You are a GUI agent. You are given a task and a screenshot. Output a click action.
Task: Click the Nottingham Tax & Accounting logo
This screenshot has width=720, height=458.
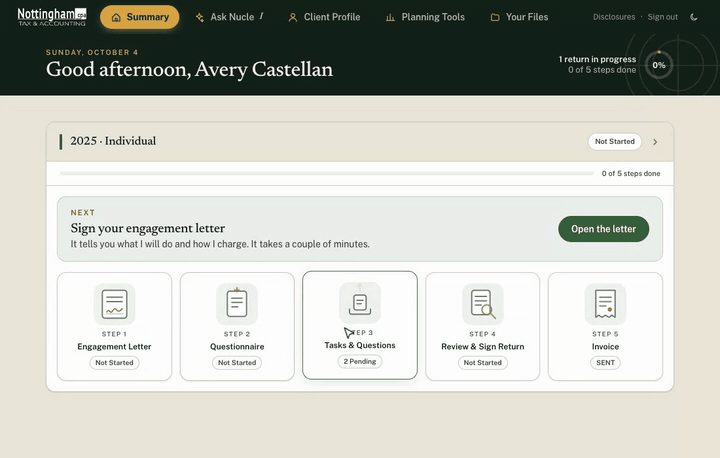tap(52, 17)
